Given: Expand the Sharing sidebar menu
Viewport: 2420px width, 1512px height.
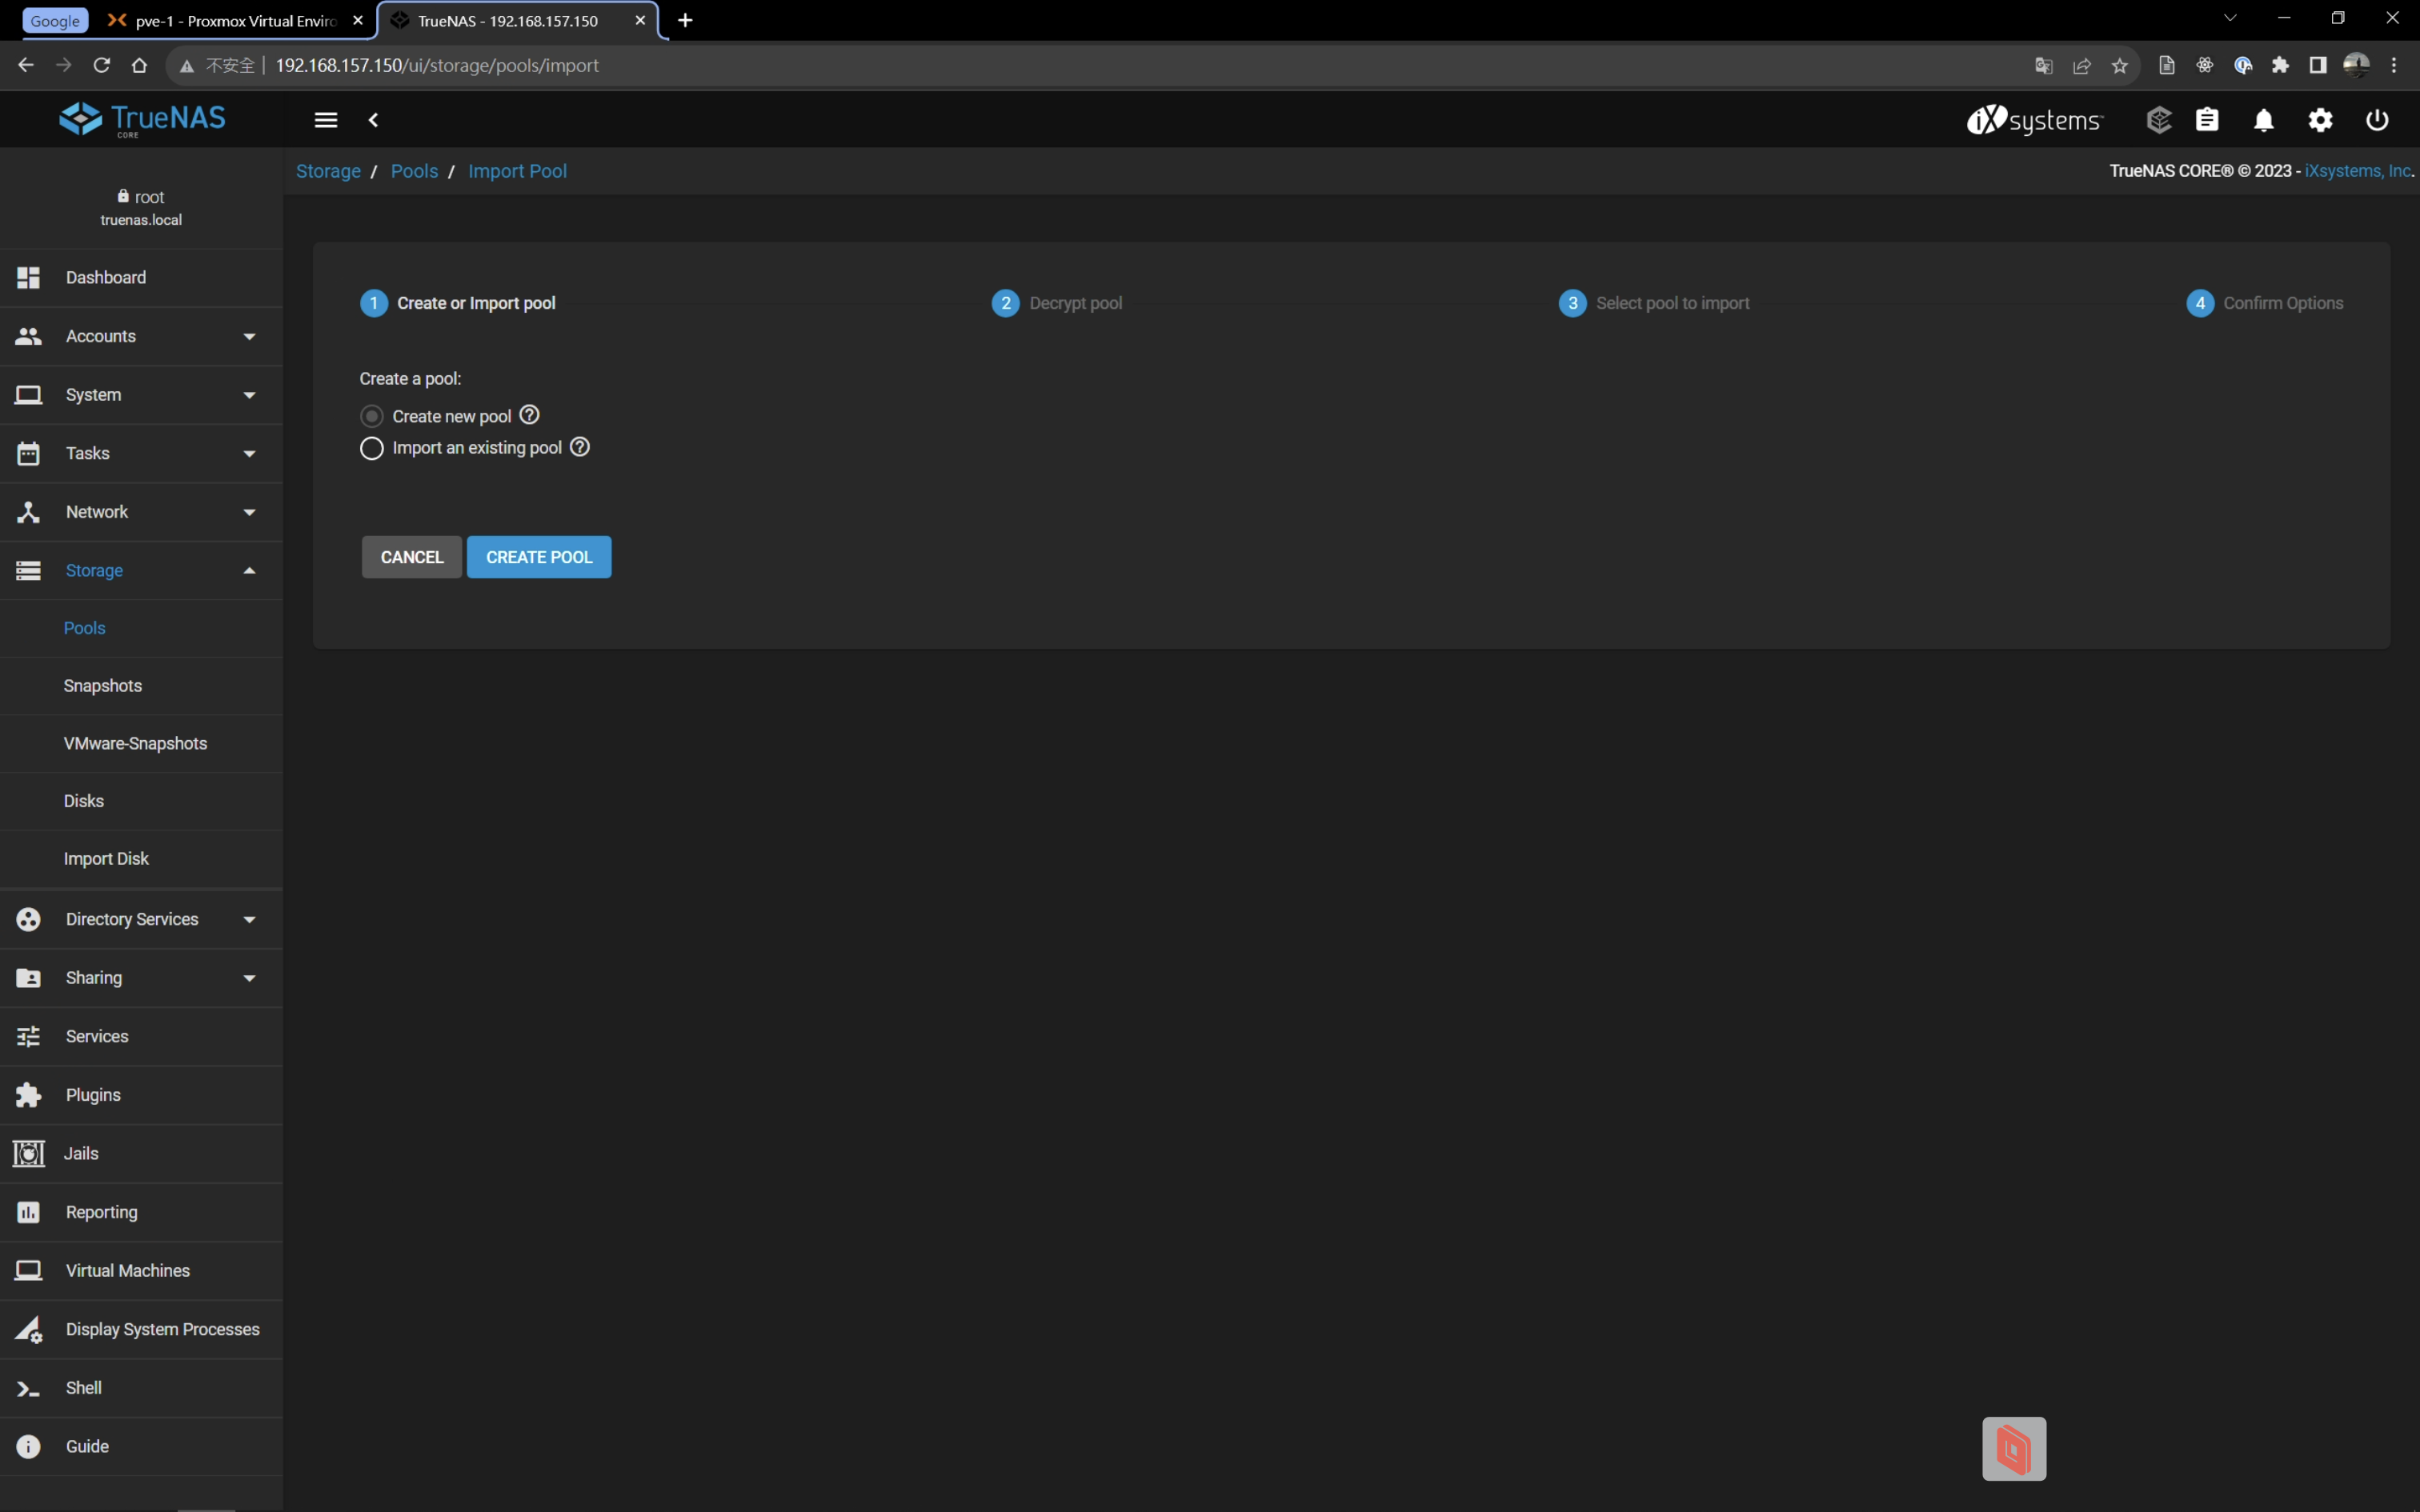Looking at the screenshot, I should [x=141, y=978].
